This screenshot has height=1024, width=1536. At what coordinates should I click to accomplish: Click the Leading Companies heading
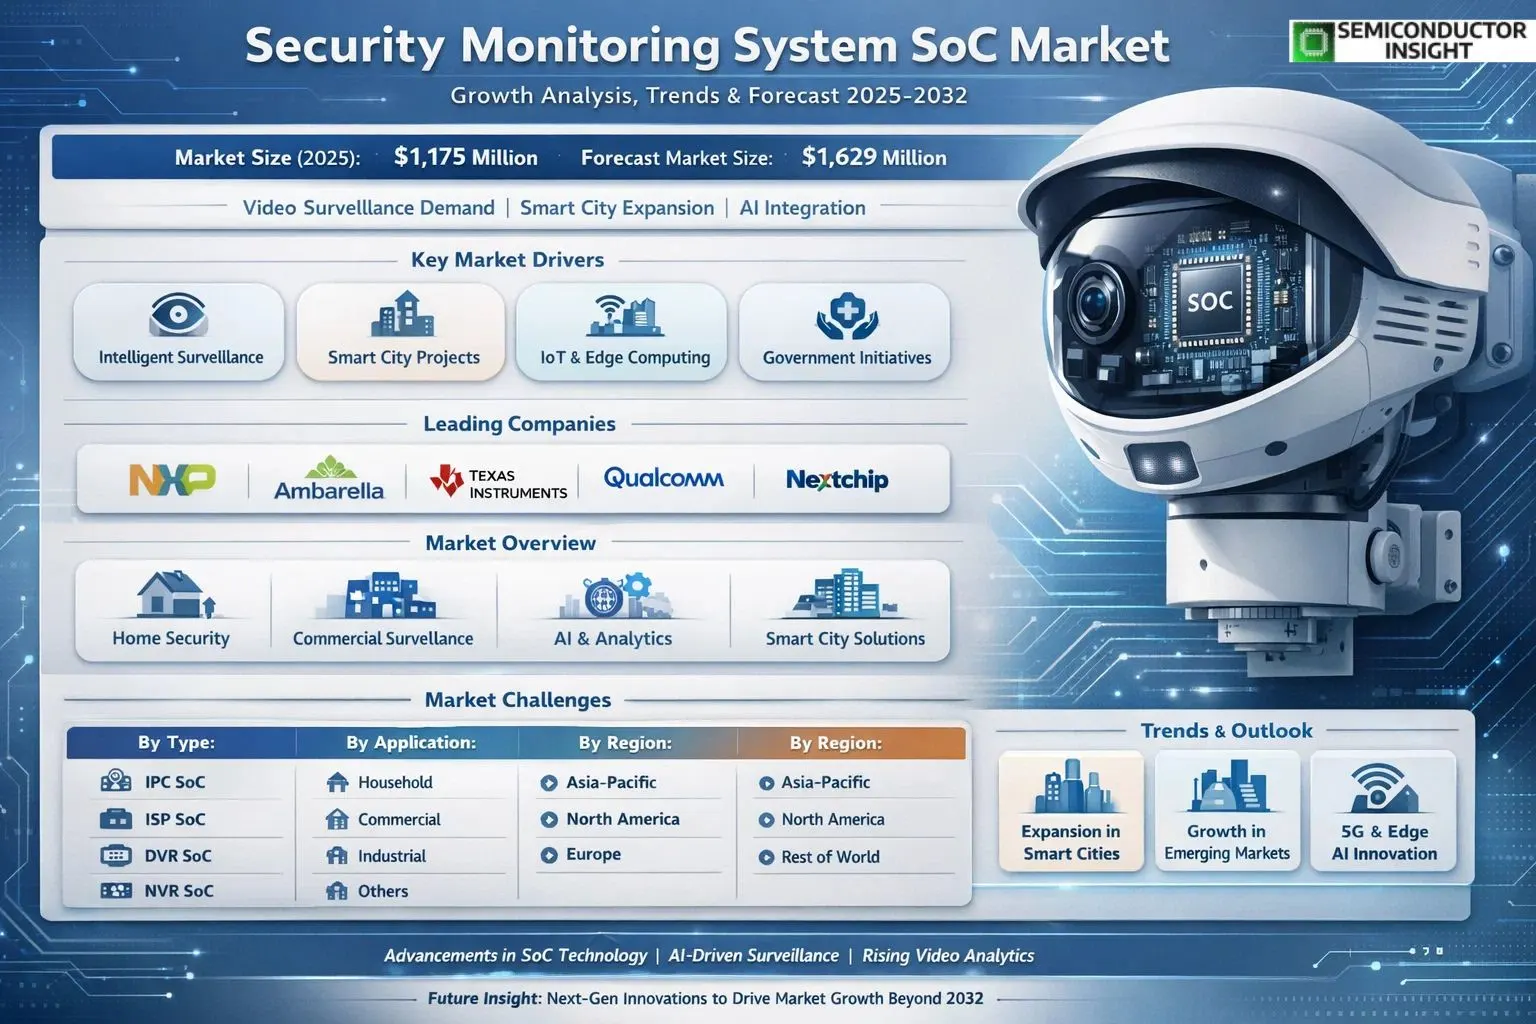tap(519, 424)
